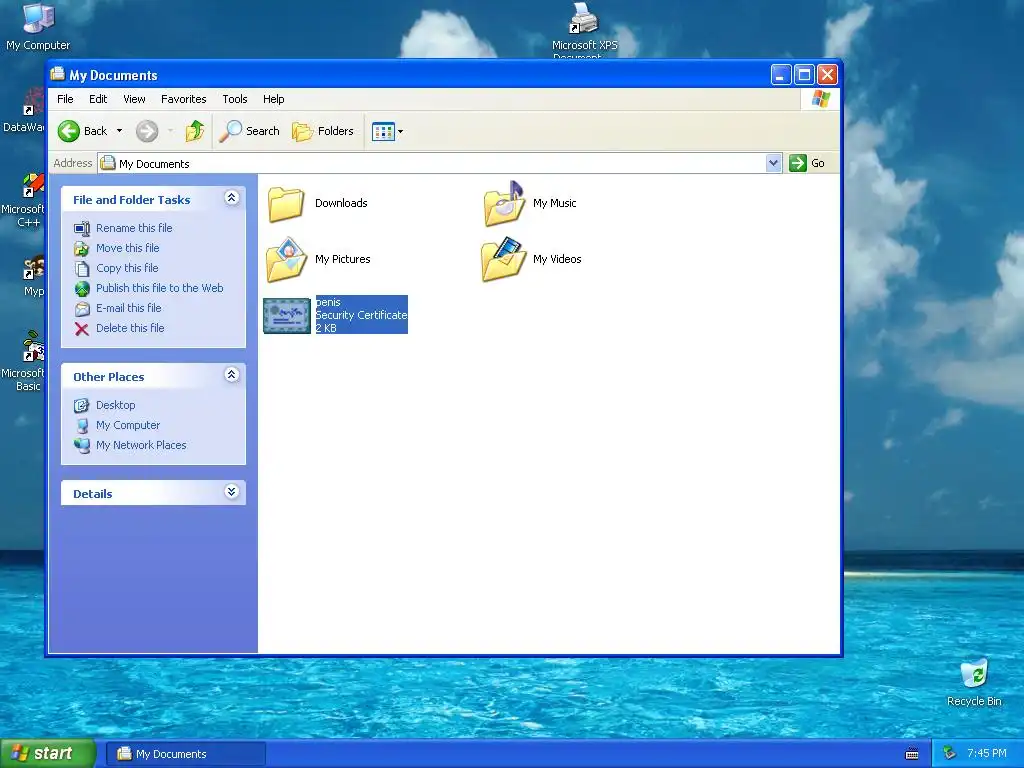Open the Favorites menu

[x=184, y=99]
